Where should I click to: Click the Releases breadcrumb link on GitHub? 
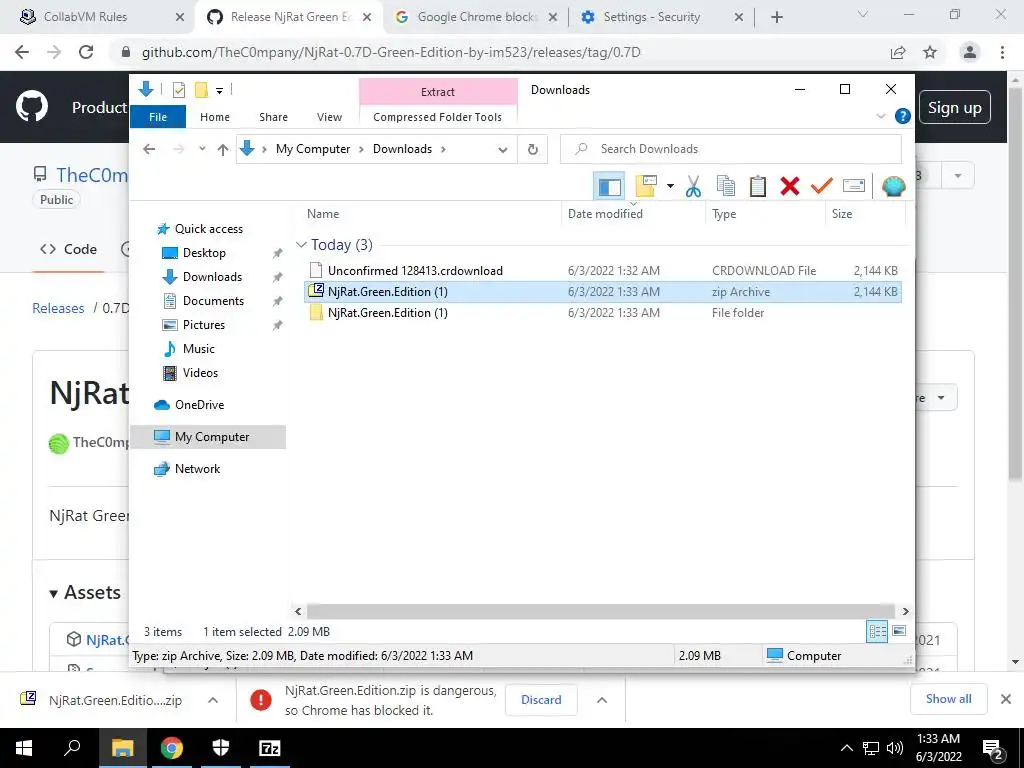point(58,308)
